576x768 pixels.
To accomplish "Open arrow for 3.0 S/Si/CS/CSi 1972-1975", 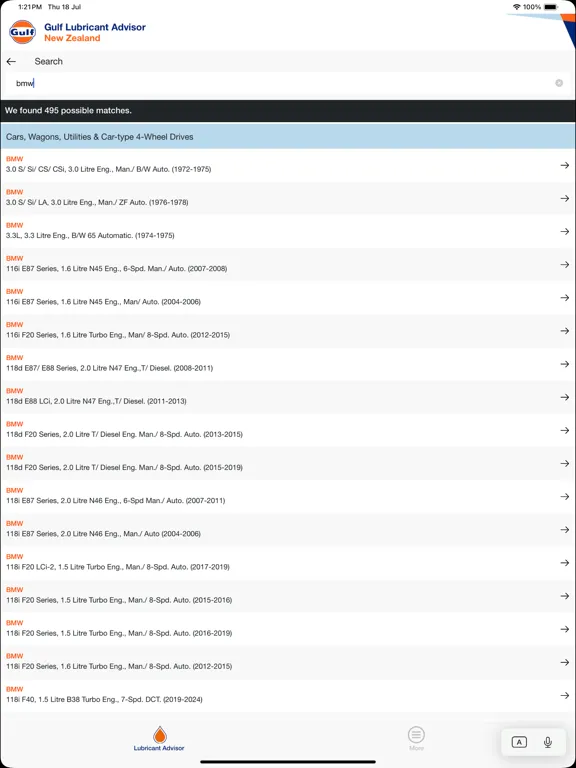I will (565, 166).
